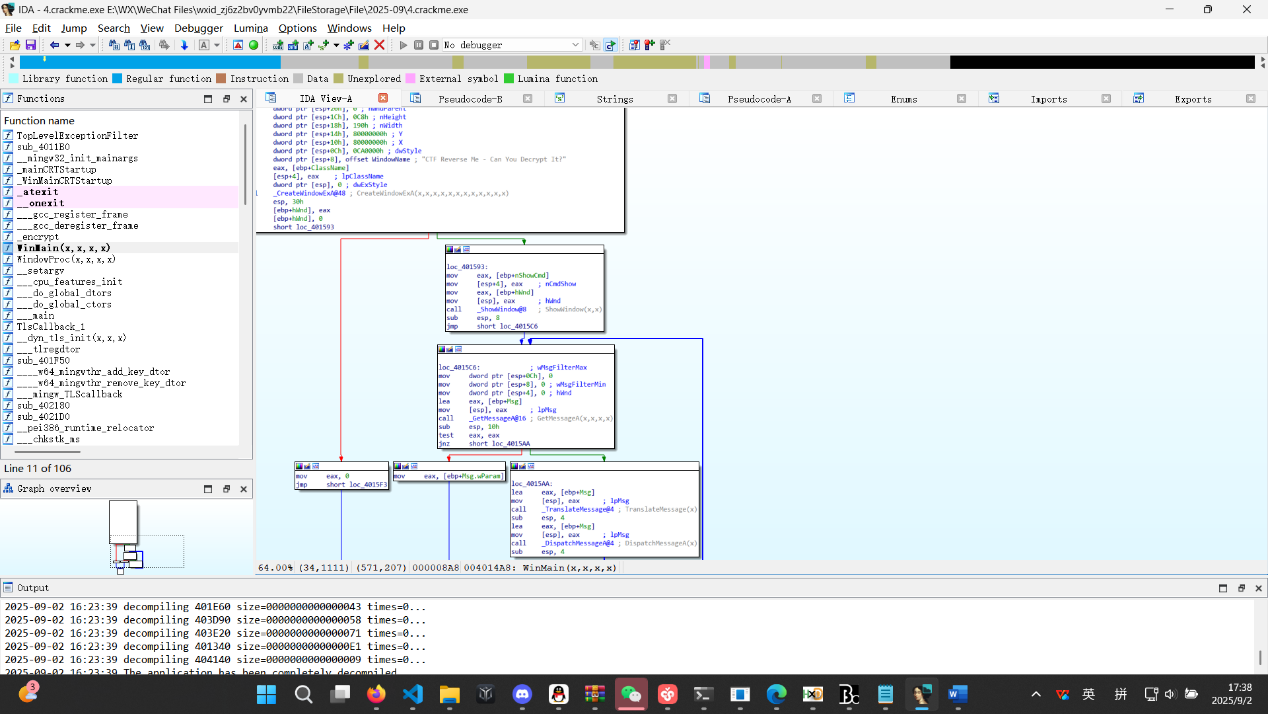Open WeChat from the taskbar
Image resolution: width=1268 pixels, height=714 pixels.
tap(631, 694)
